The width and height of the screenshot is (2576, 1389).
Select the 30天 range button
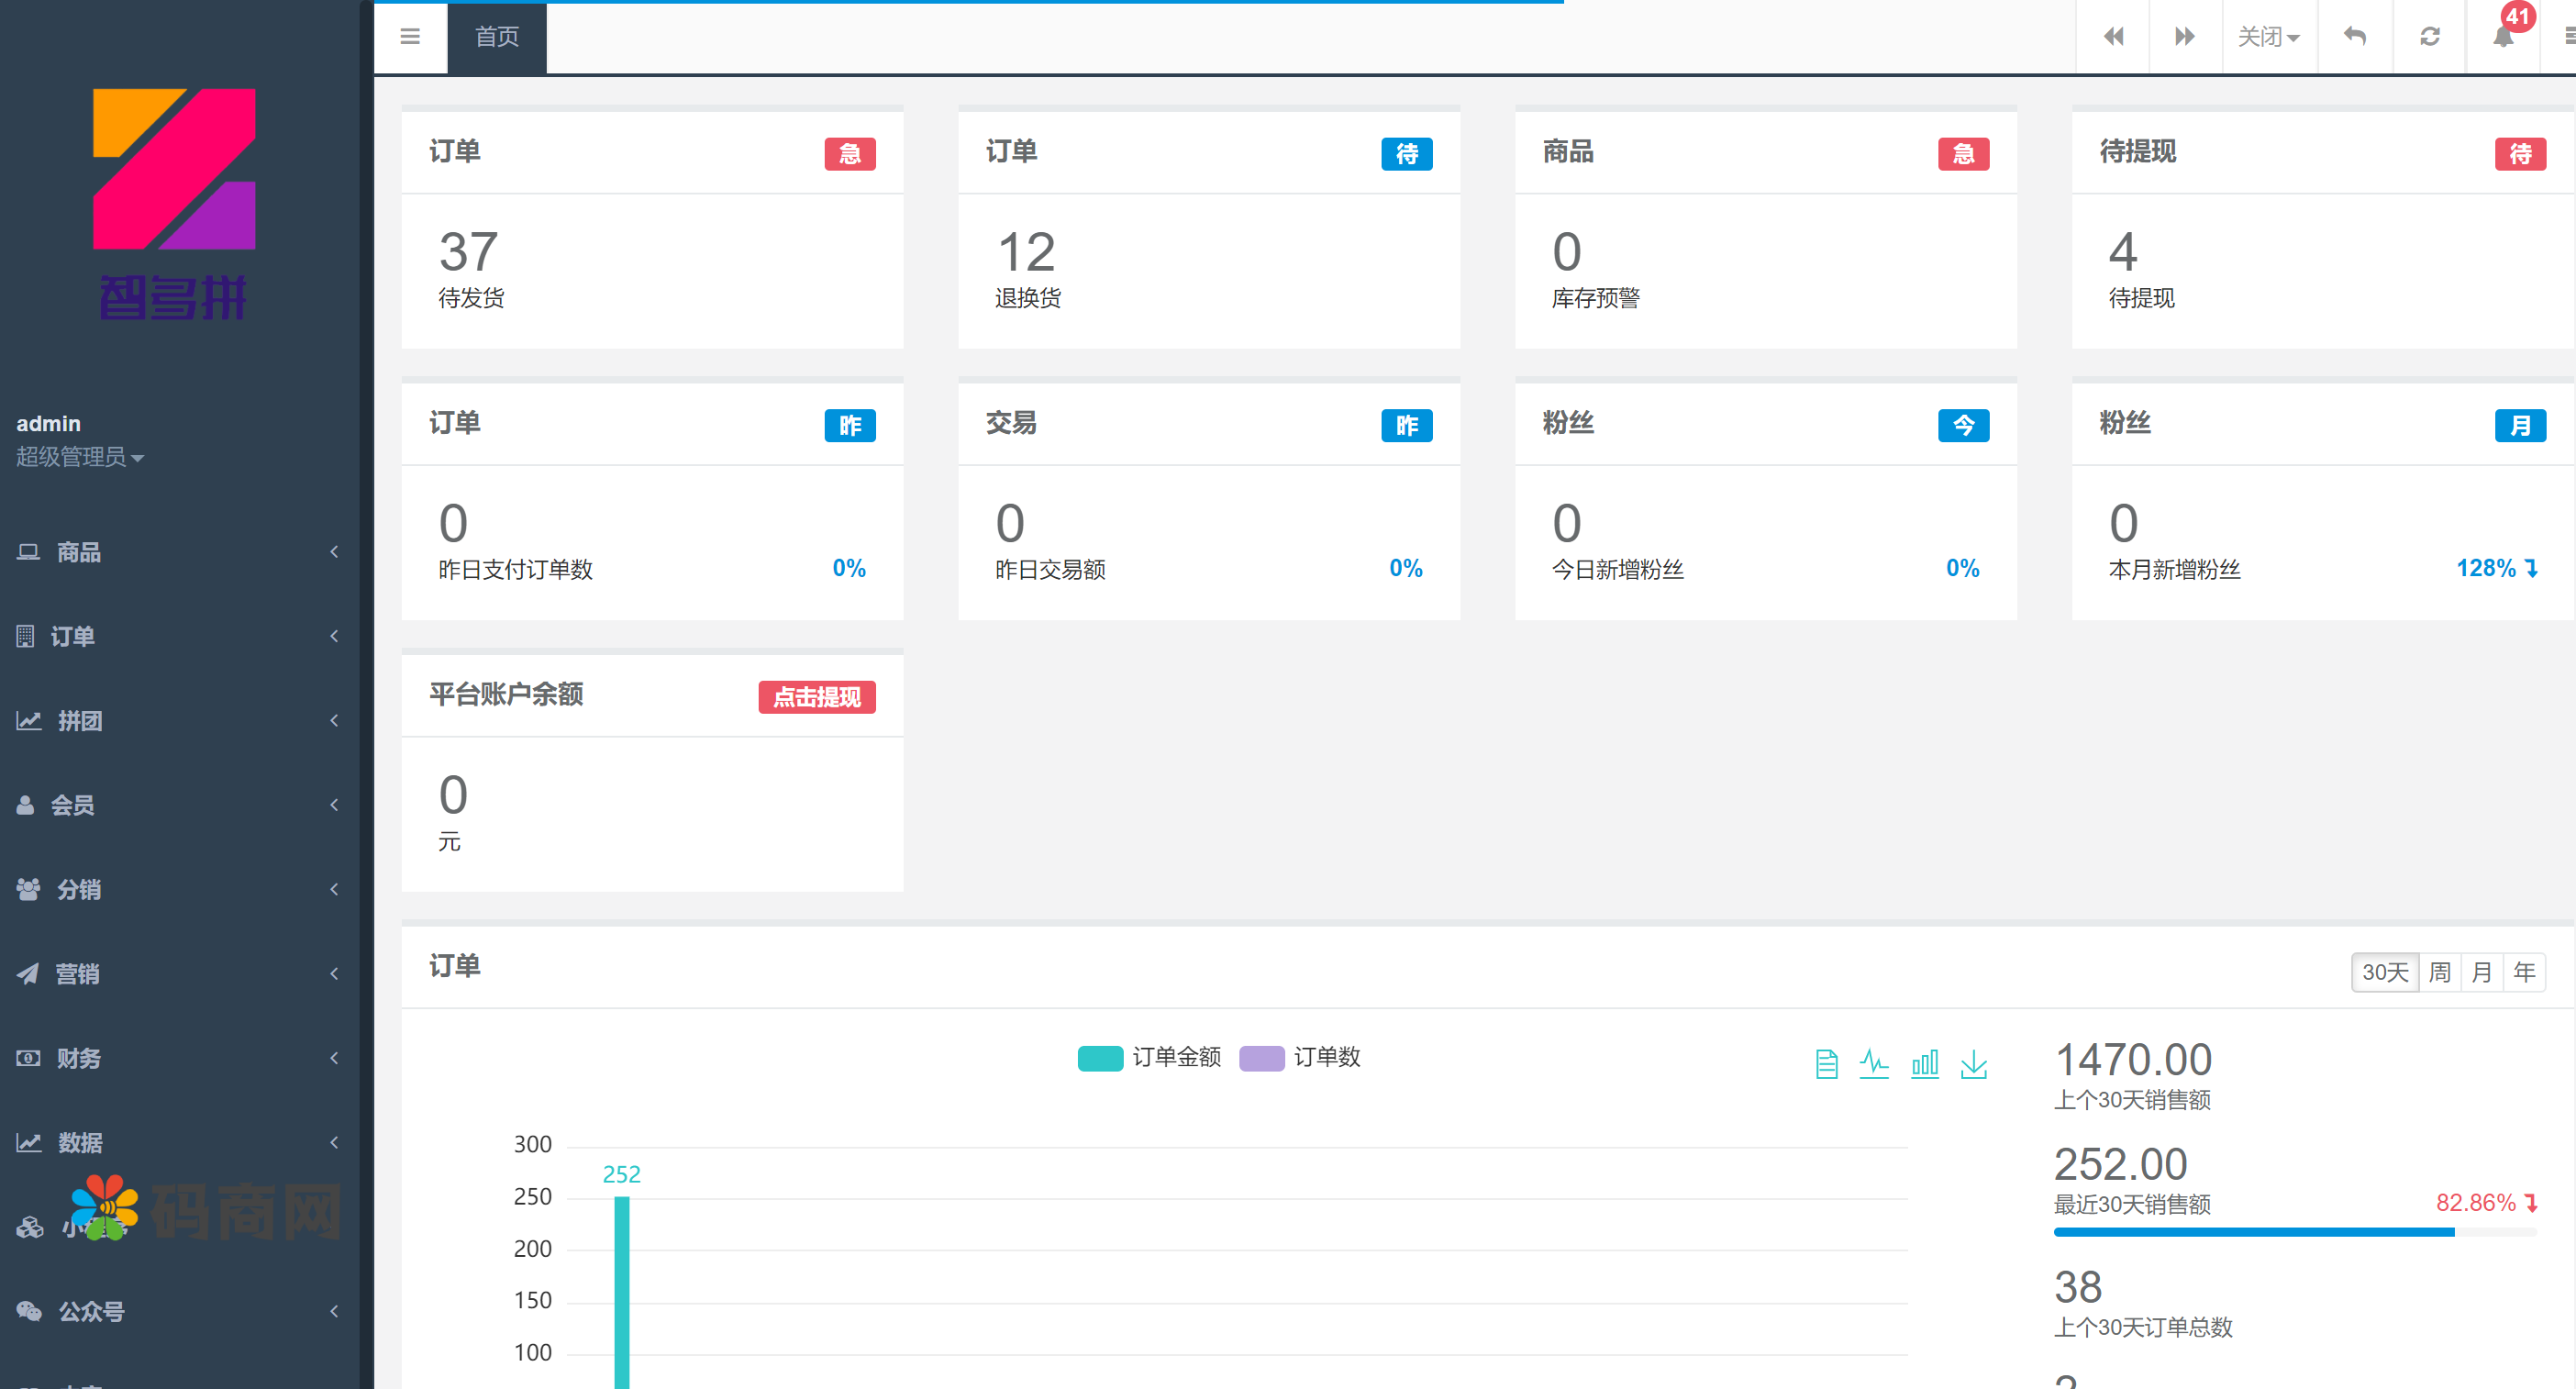tap(2384, 972)
